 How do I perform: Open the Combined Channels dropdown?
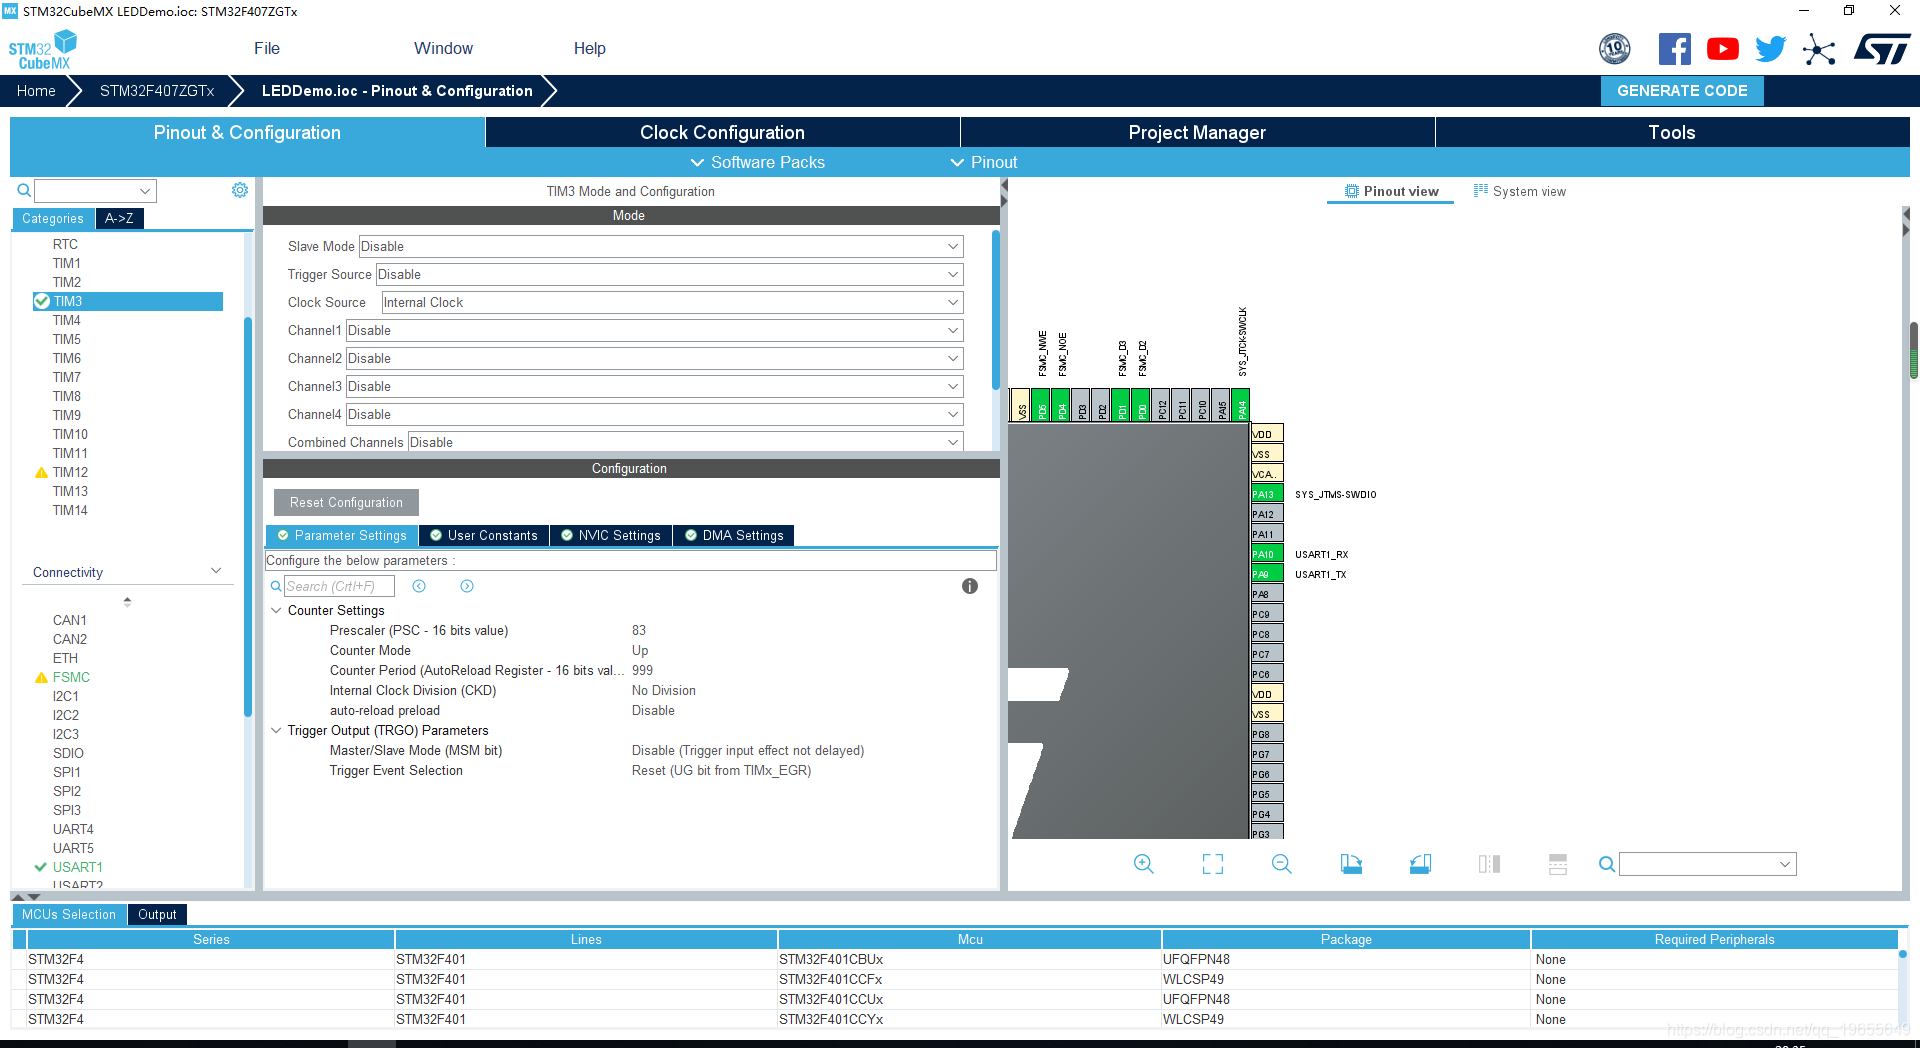coord(685,442)
